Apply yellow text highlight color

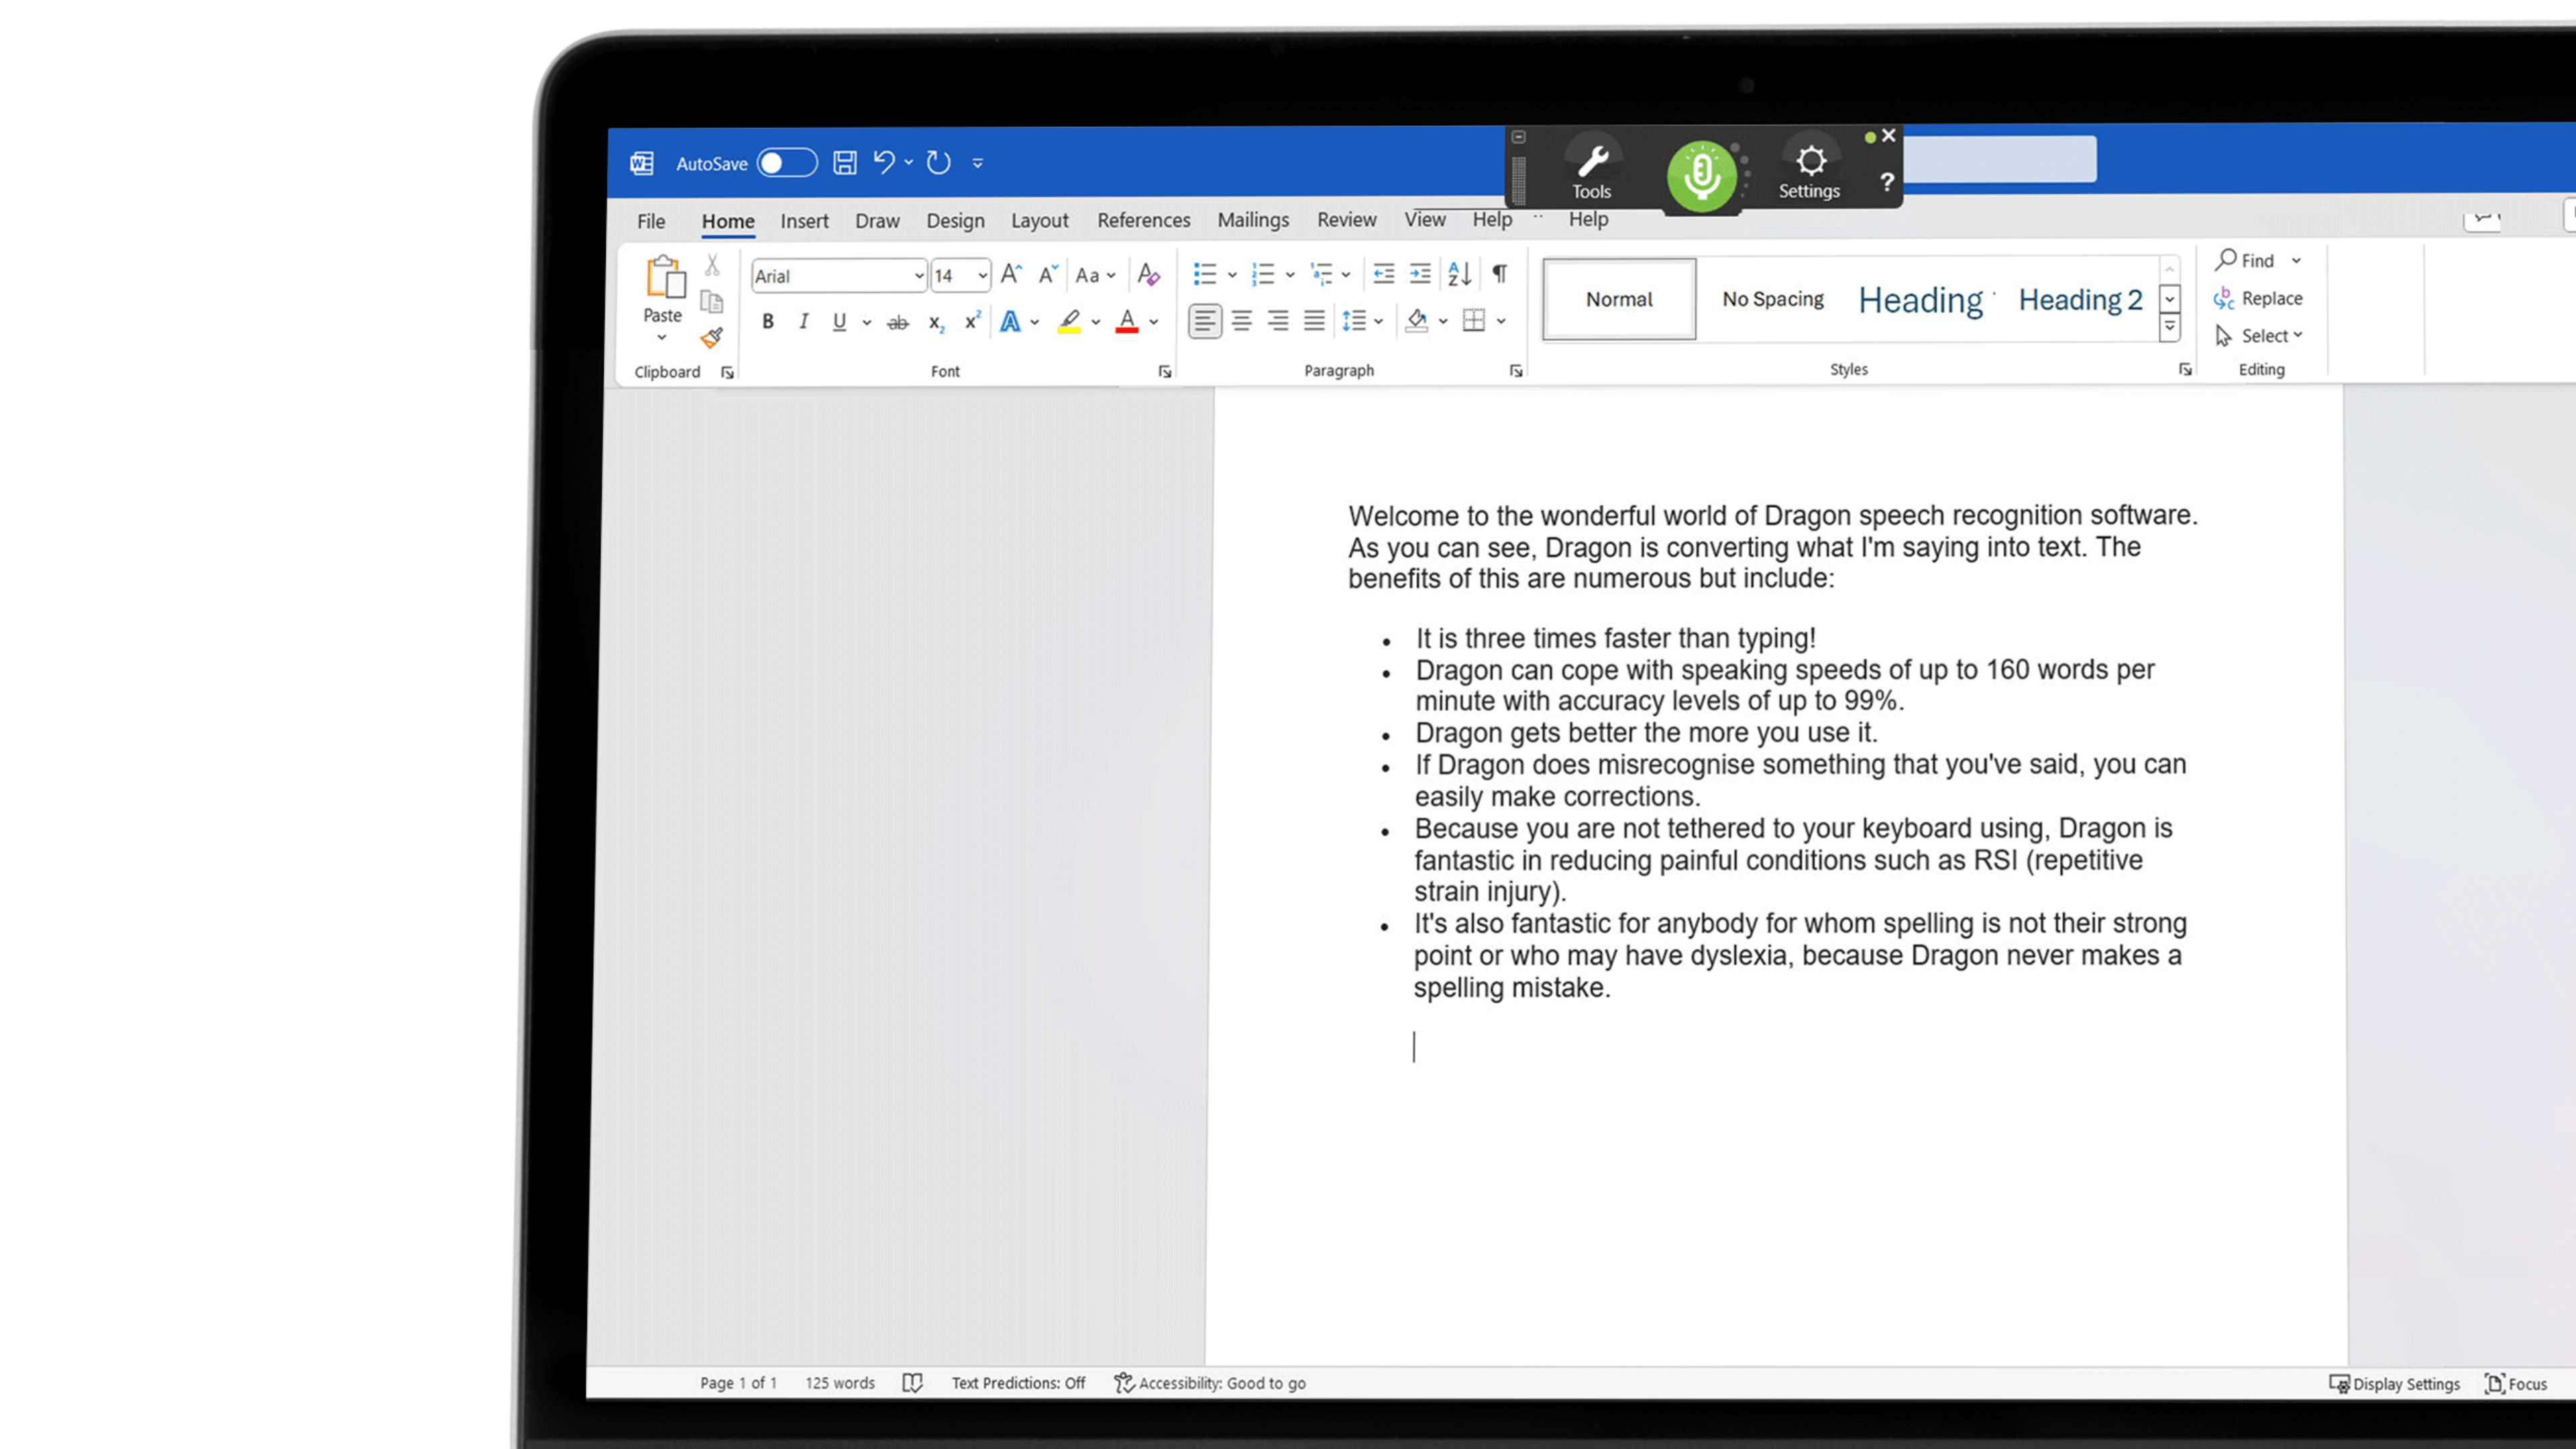click(x=1069, y=322)
